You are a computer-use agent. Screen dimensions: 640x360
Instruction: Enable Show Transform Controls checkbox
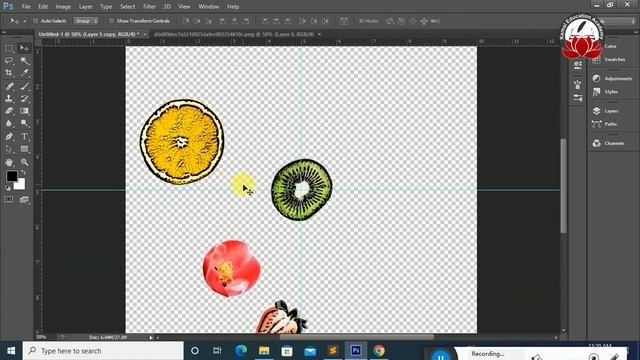111,21
